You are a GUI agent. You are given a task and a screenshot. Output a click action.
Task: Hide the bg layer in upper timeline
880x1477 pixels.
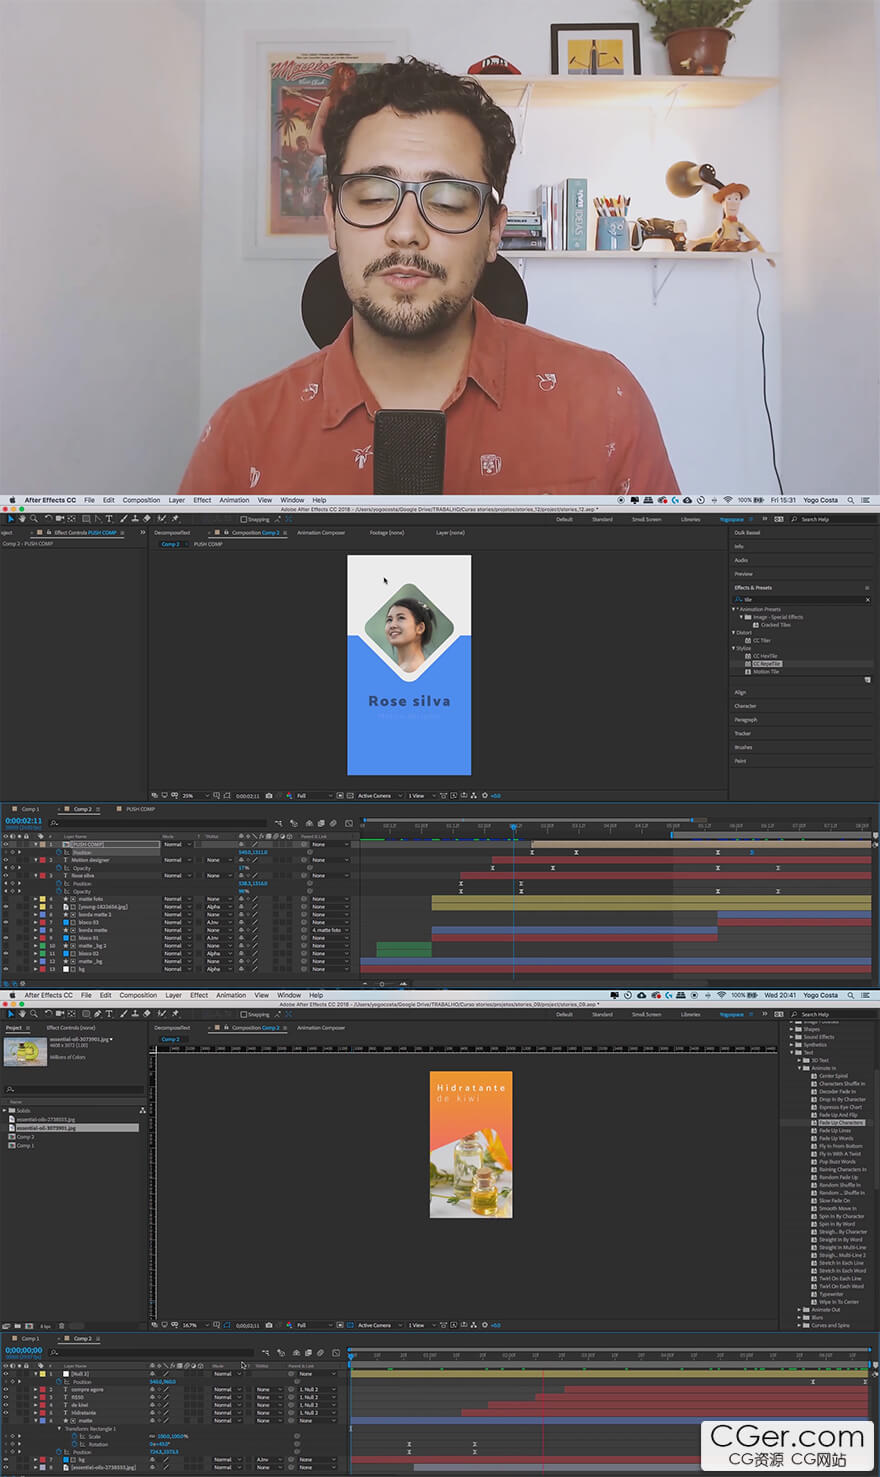coord(5,969)
